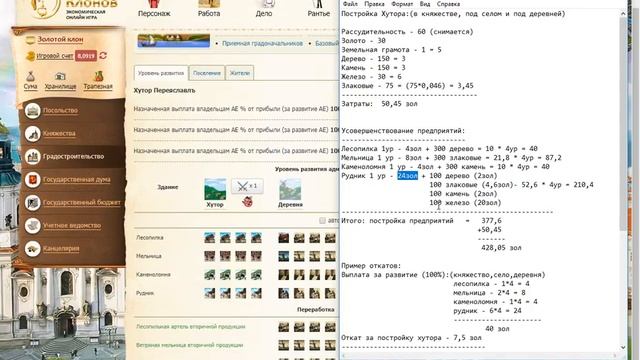
Task: Click the river landscape banner image
Action: (173, 41)
